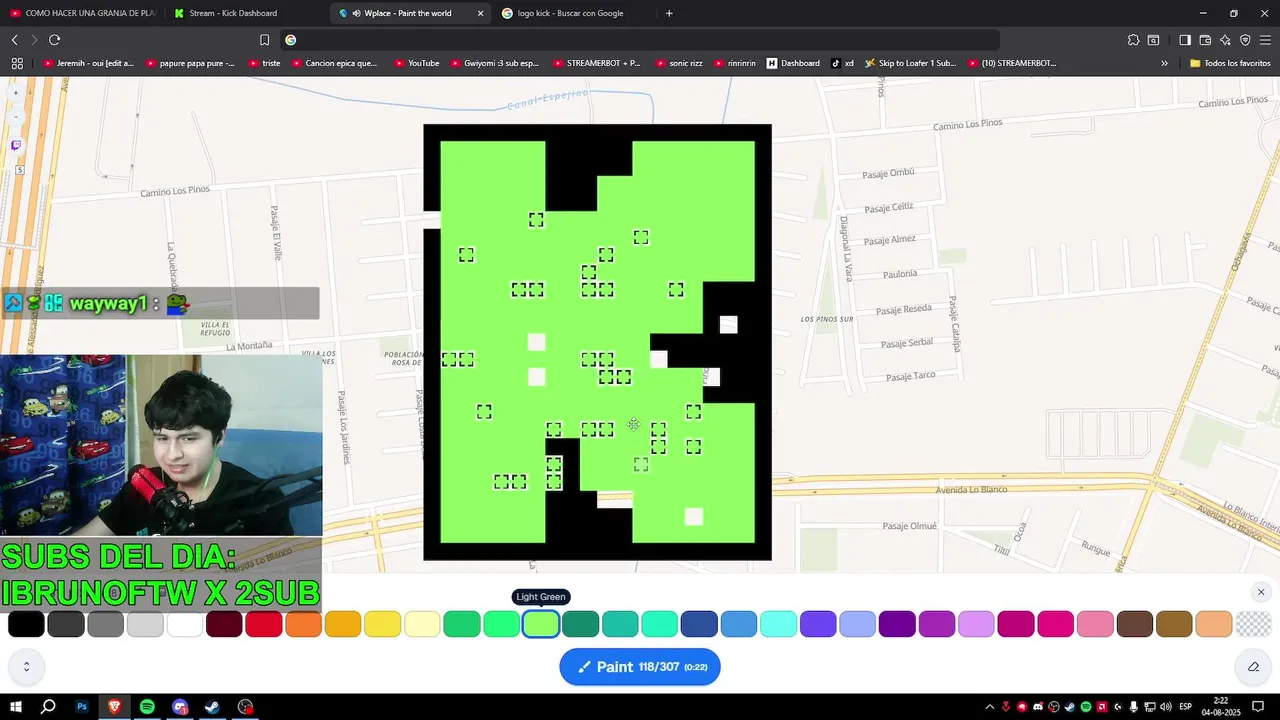Viewport: 1280px width, 720px height.
Task: Open the apps grid in bookmarks bar
Action: (x=17, y=63)
